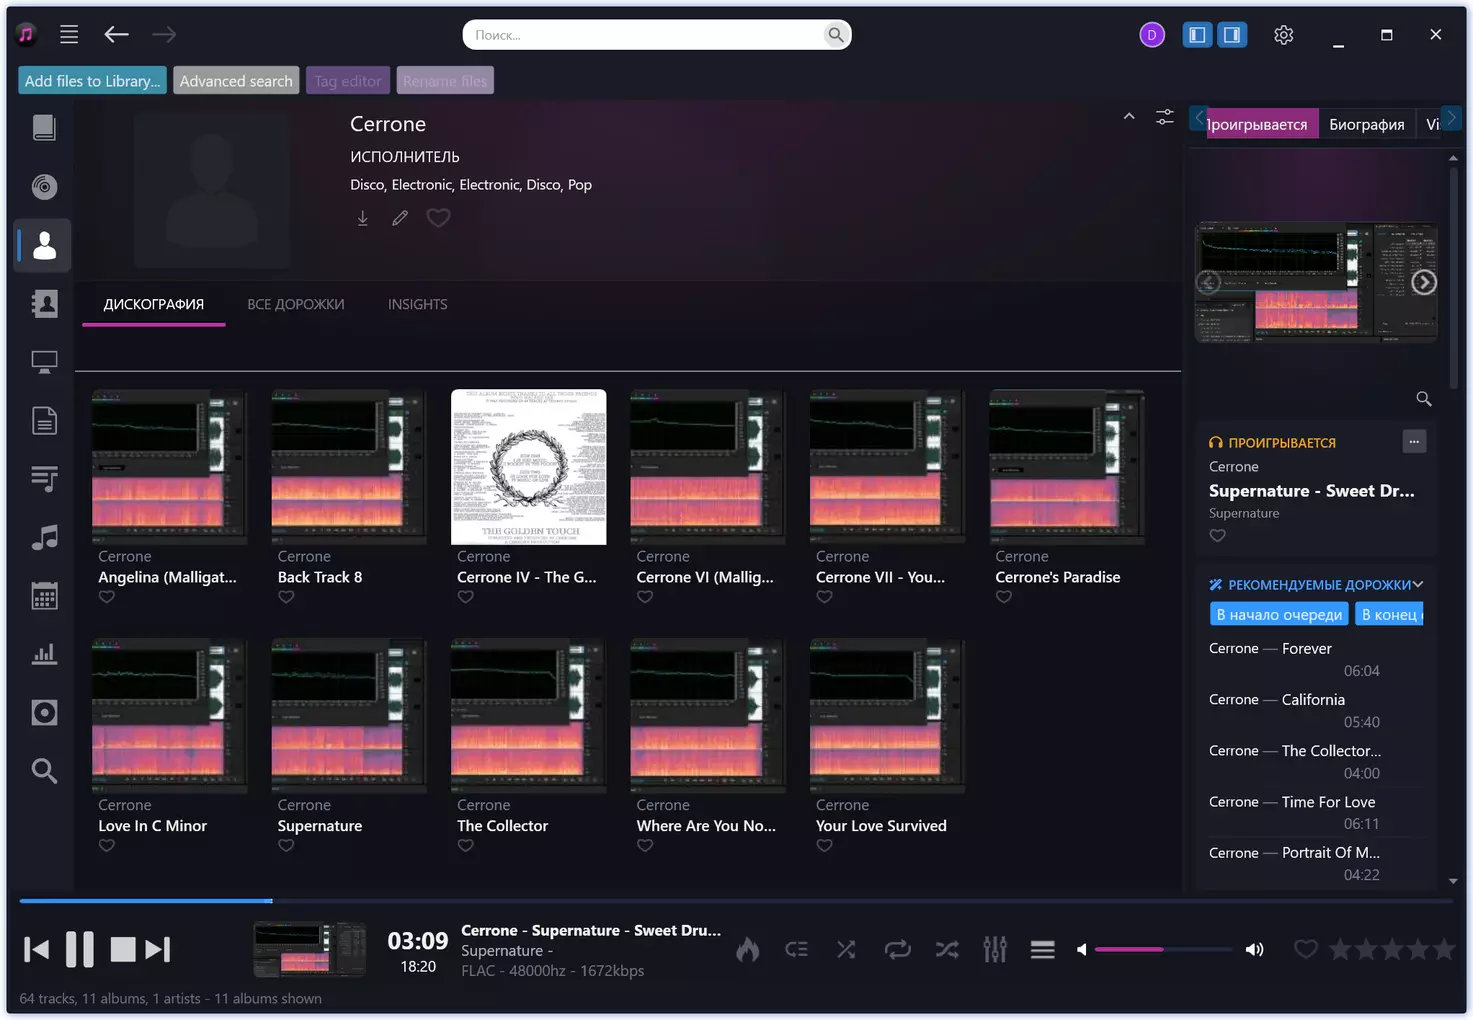Open the settings gear
1473x1020 pixels.
(x=1284, y=35)
